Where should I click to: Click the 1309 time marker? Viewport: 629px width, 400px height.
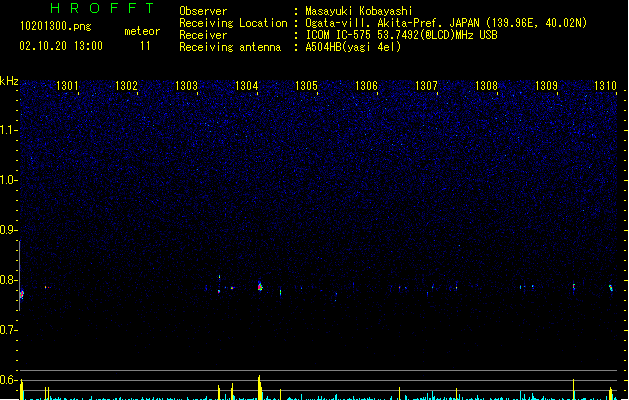tap(546, 86)
